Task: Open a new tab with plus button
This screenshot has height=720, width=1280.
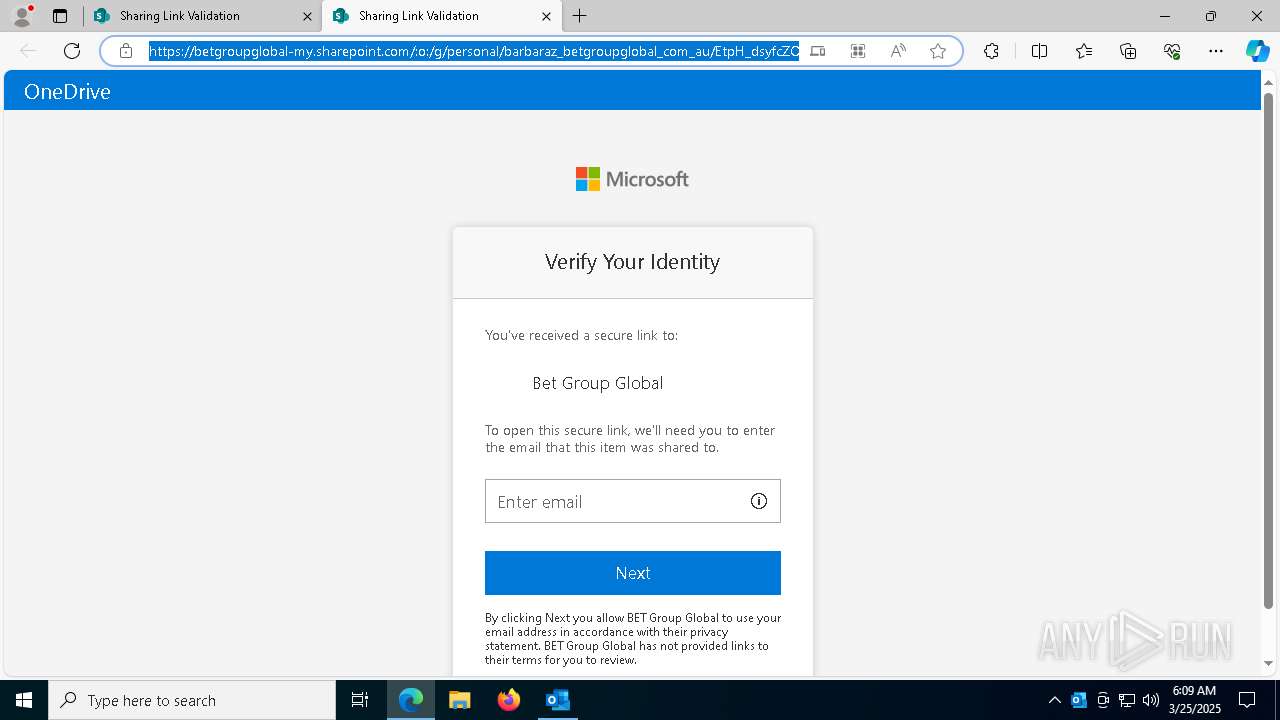Action: point(580,16)
